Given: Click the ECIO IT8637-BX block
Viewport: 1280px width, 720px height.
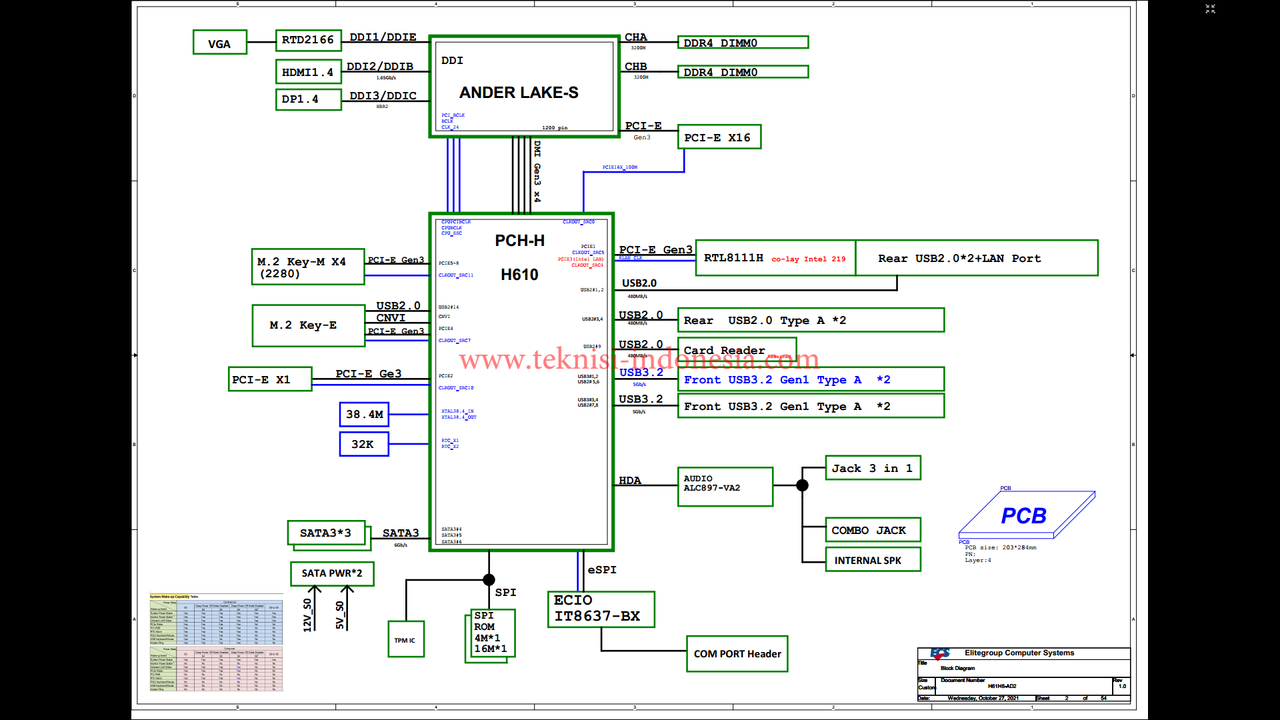Looking at the screenshot, I should tap(601, 609).
